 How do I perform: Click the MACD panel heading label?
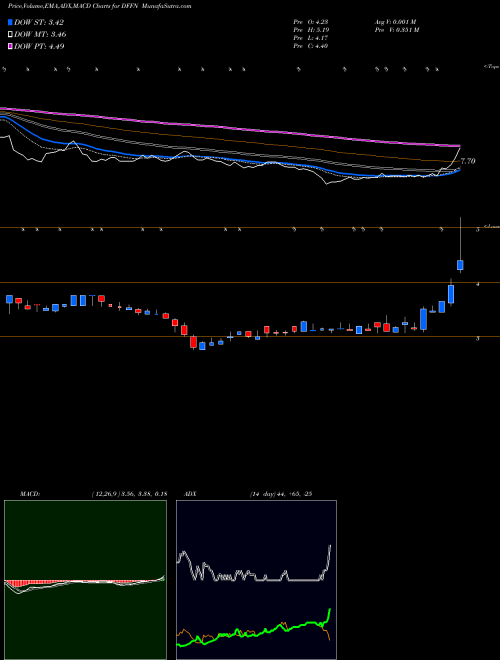(x=30, y=494)
